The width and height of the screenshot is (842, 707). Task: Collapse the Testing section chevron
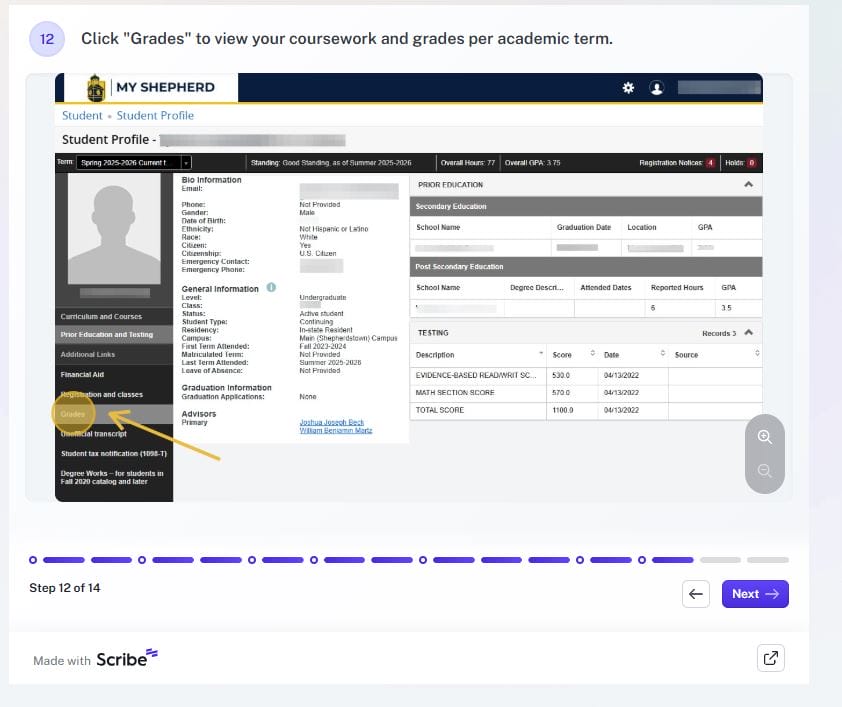click(x=748, y=333)
